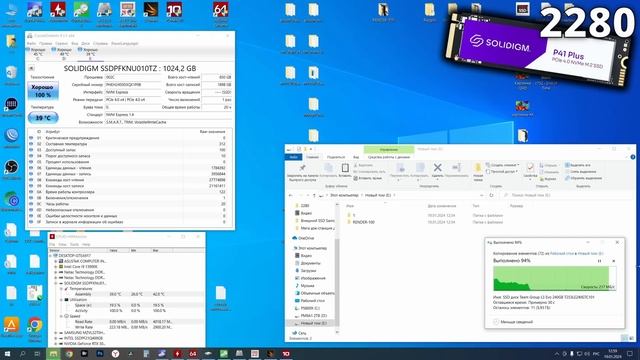
Task: Collapse Utilization node in HWMonitor
Action: [61, 300]
